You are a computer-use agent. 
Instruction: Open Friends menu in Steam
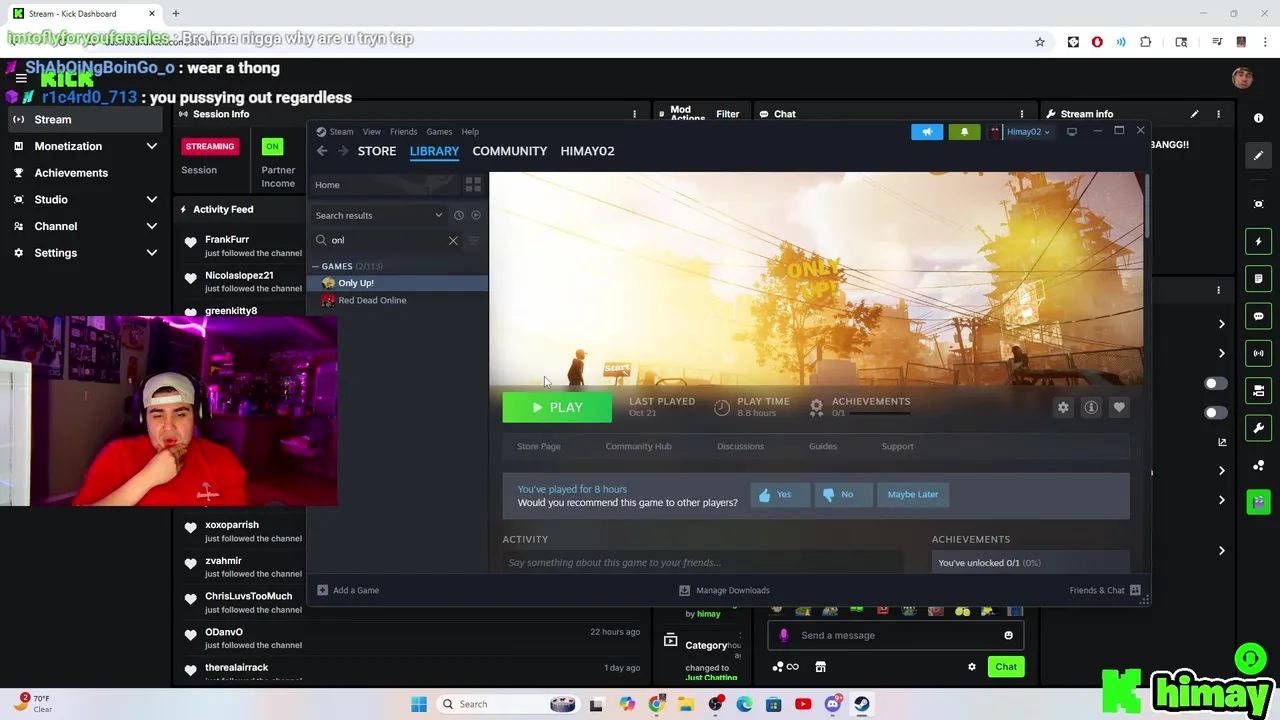(403, 131)
